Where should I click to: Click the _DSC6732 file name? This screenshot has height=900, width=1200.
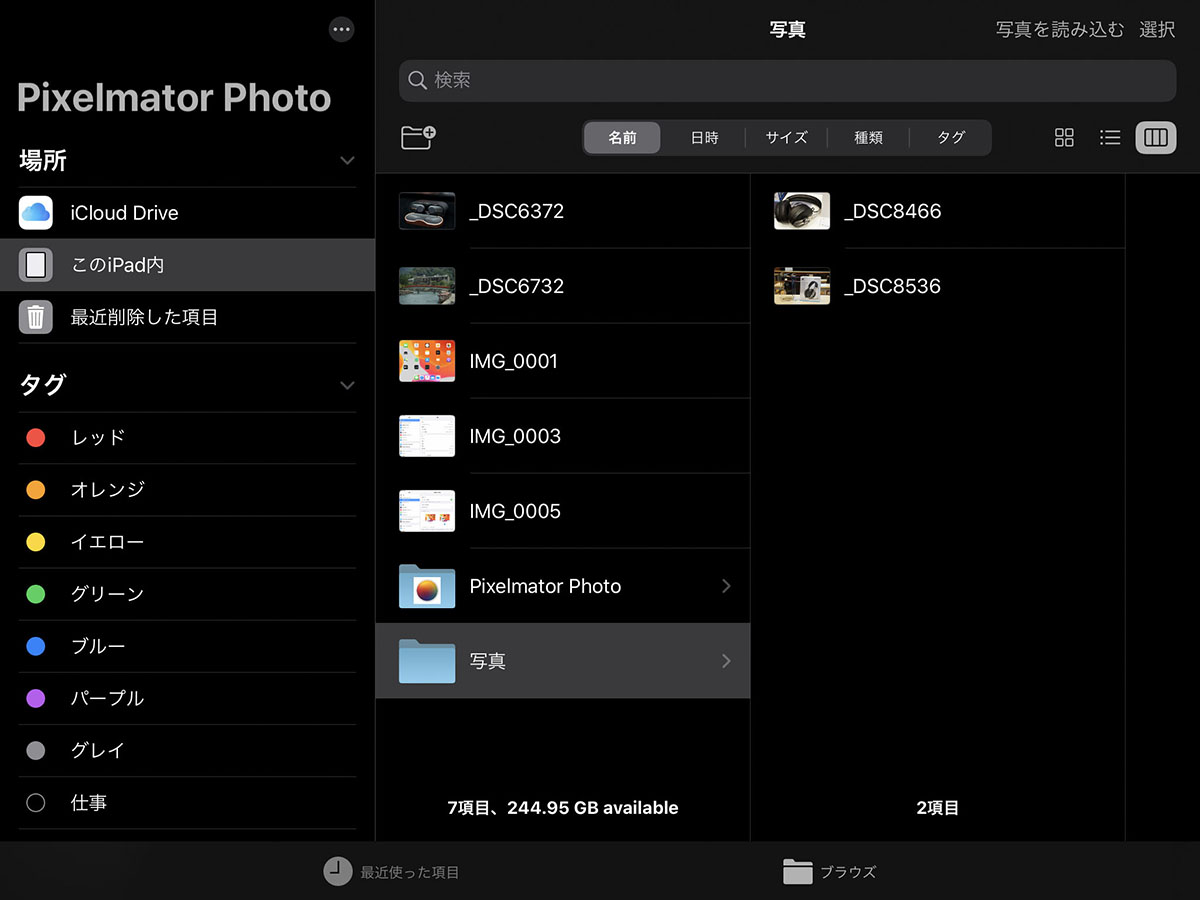[x=516, y=287]
